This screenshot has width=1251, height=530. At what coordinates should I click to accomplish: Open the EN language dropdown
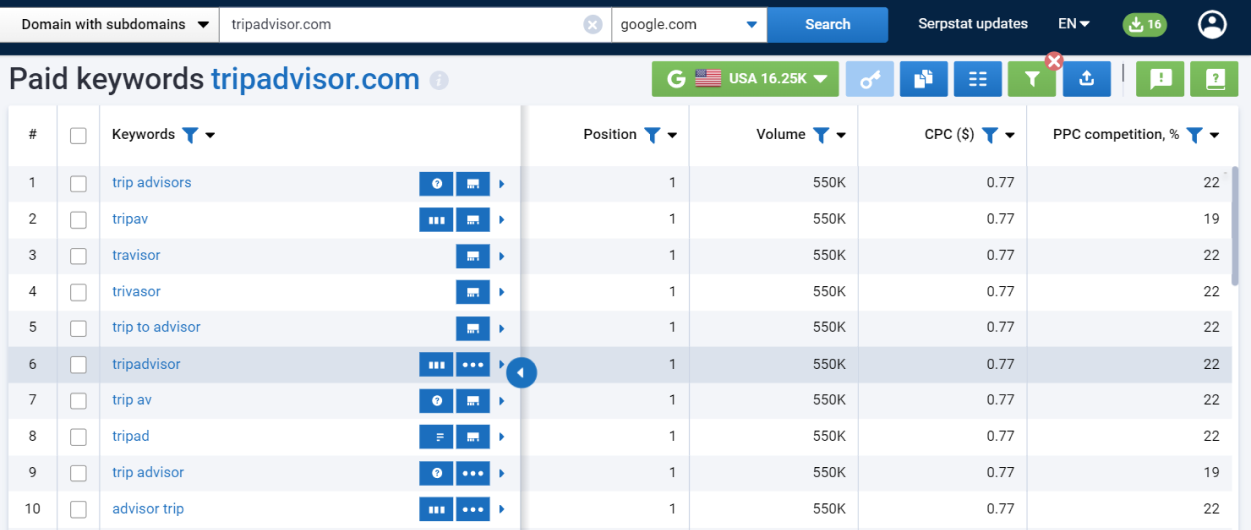(1074, 24)
